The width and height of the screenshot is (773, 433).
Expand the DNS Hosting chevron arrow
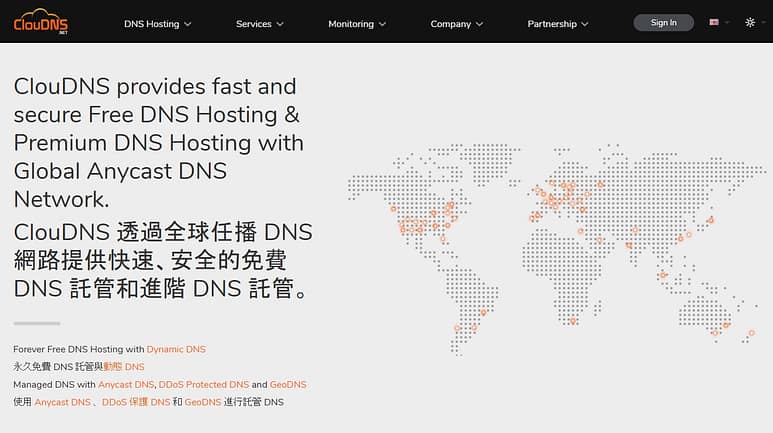point(187,24)
